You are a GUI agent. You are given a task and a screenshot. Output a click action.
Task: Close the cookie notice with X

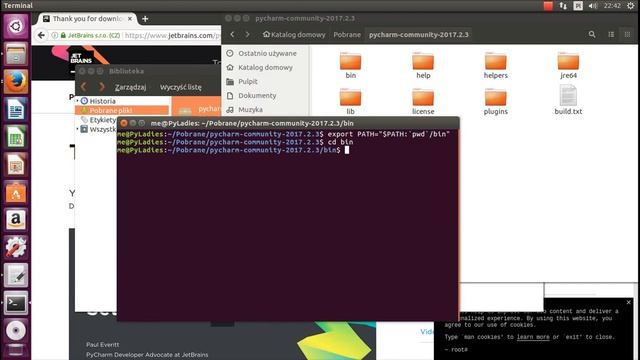point(629,302)
